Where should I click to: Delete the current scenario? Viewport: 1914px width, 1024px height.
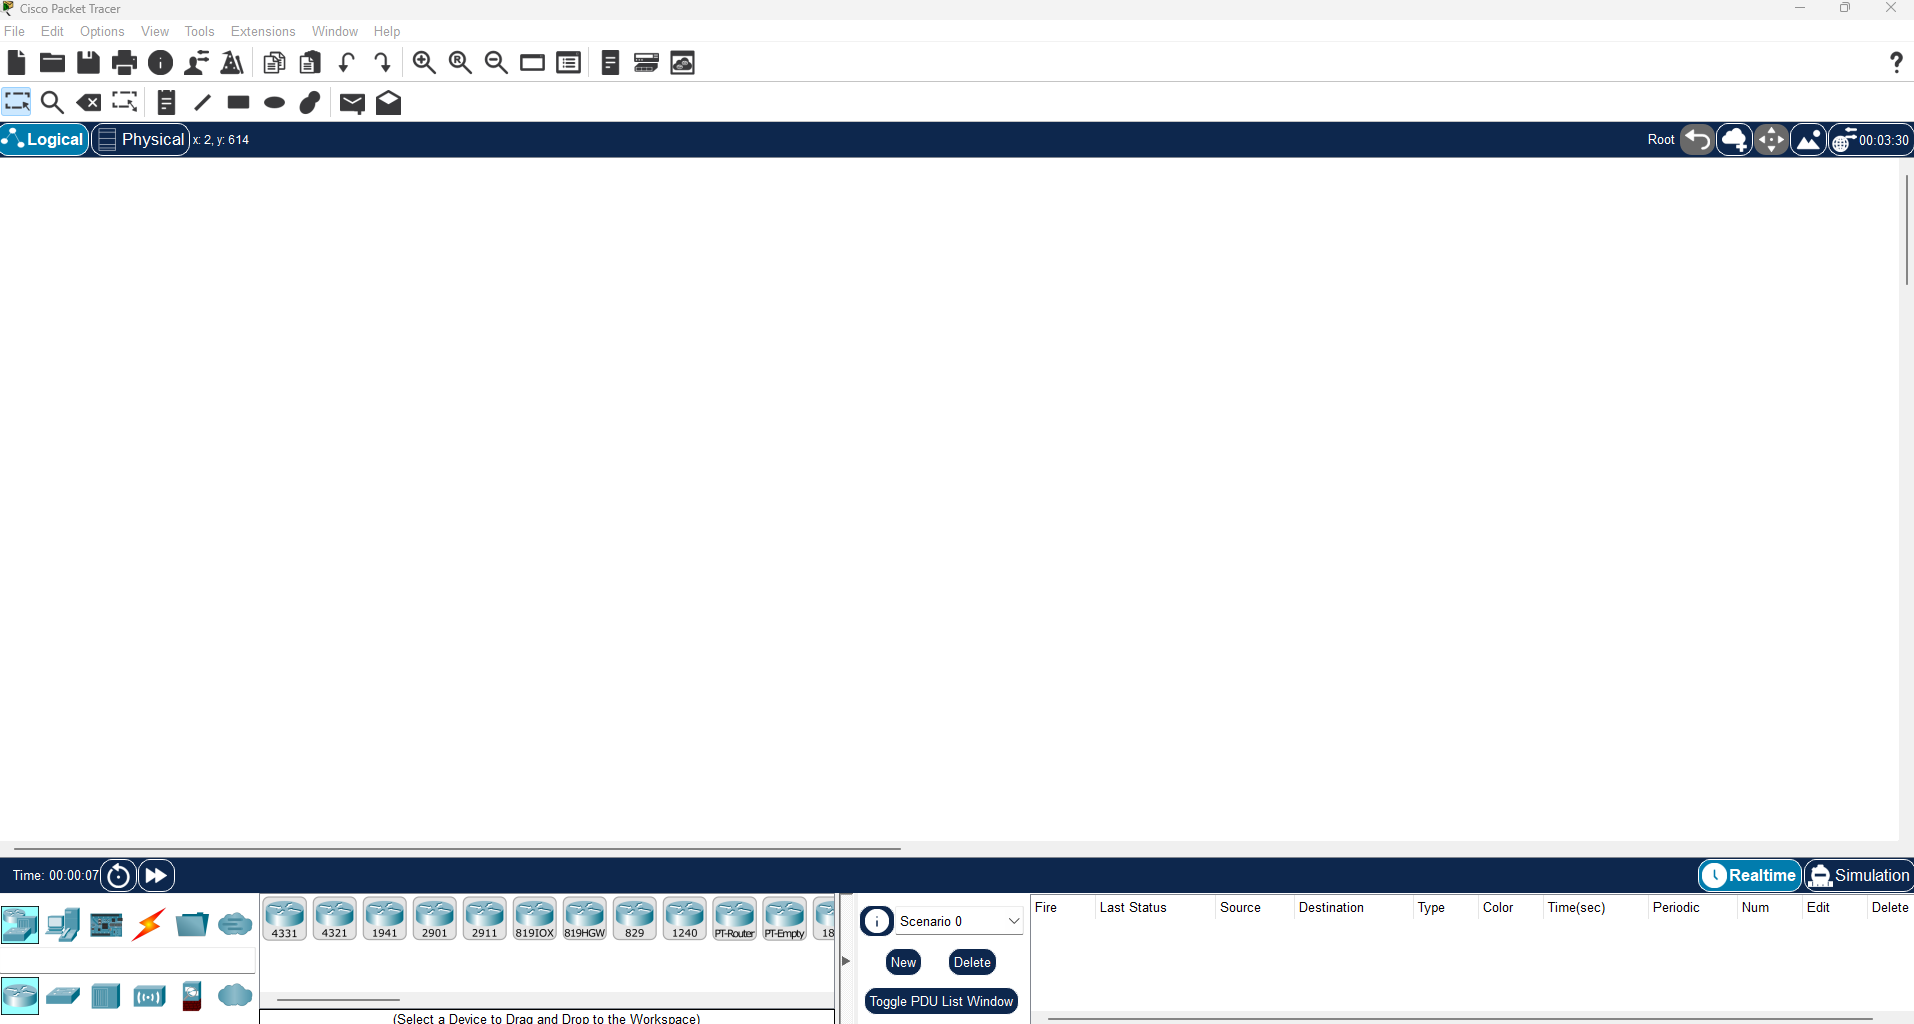(x=972, y=962)
